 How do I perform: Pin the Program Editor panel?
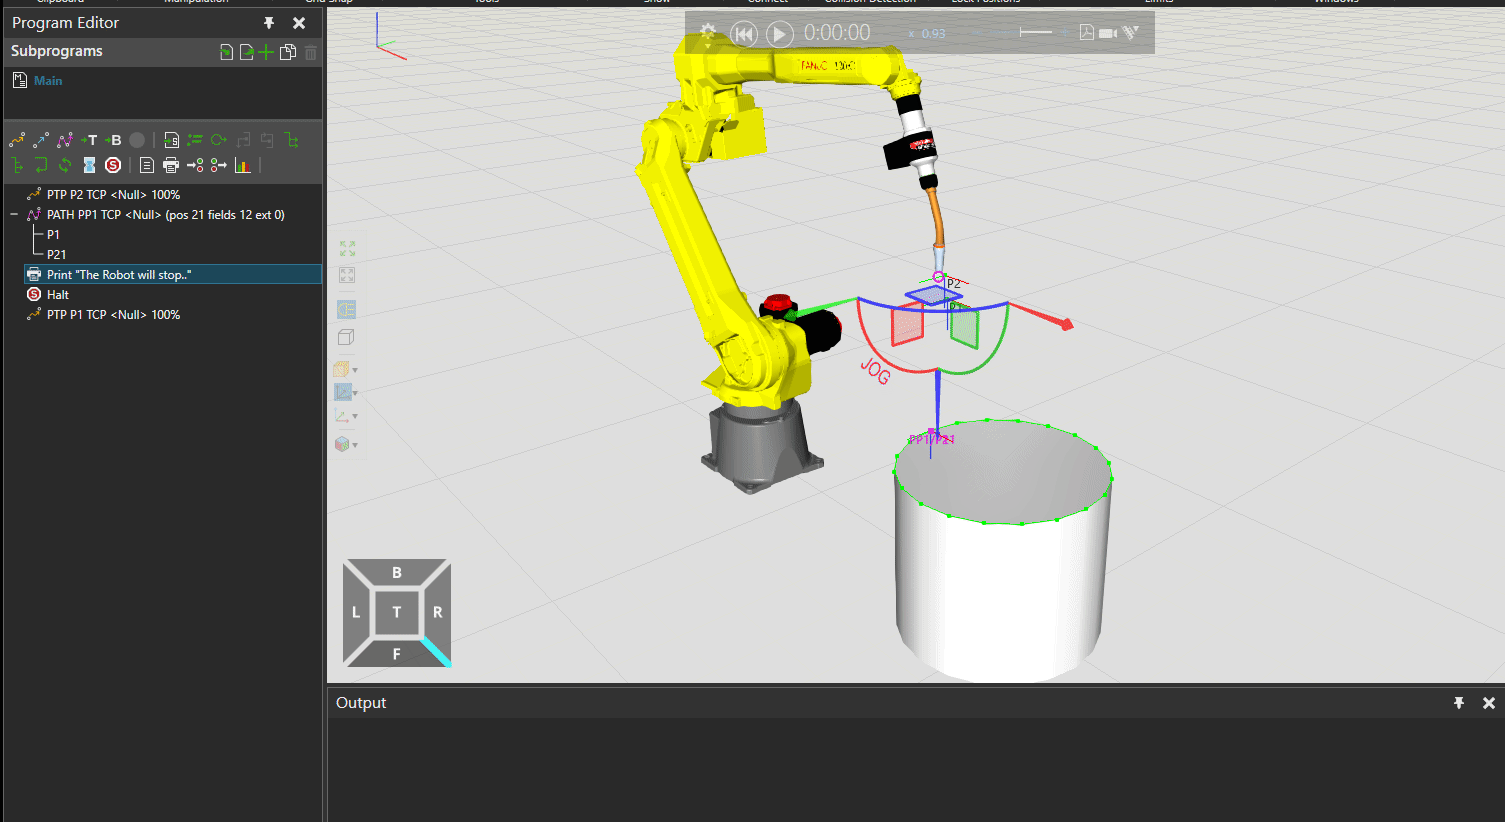tap(269, 23)
